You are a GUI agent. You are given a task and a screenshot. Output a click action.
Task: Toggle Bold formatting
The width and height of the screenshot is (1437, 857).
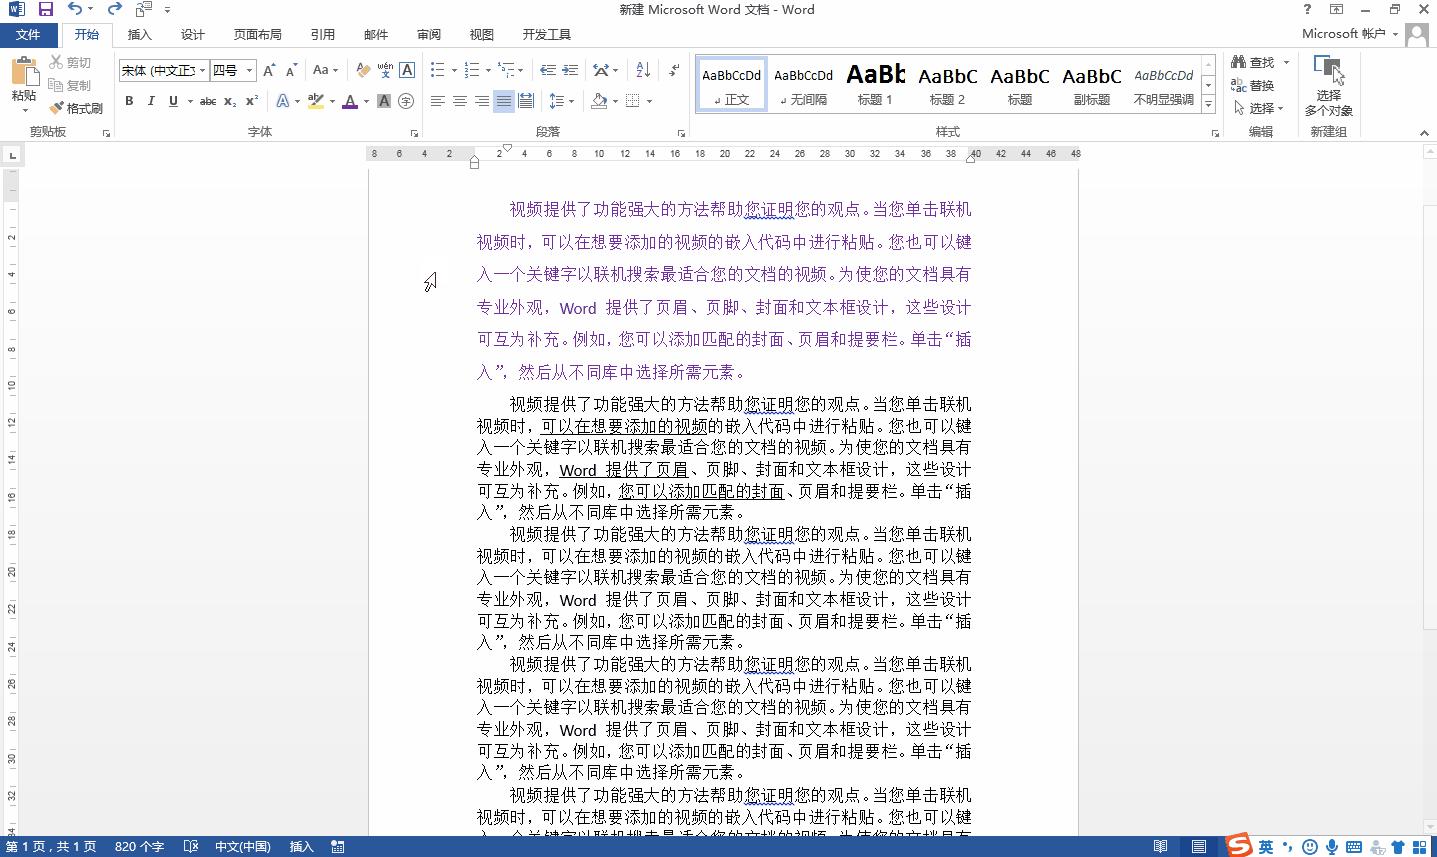pyautogui.click(x=129, y=101)
